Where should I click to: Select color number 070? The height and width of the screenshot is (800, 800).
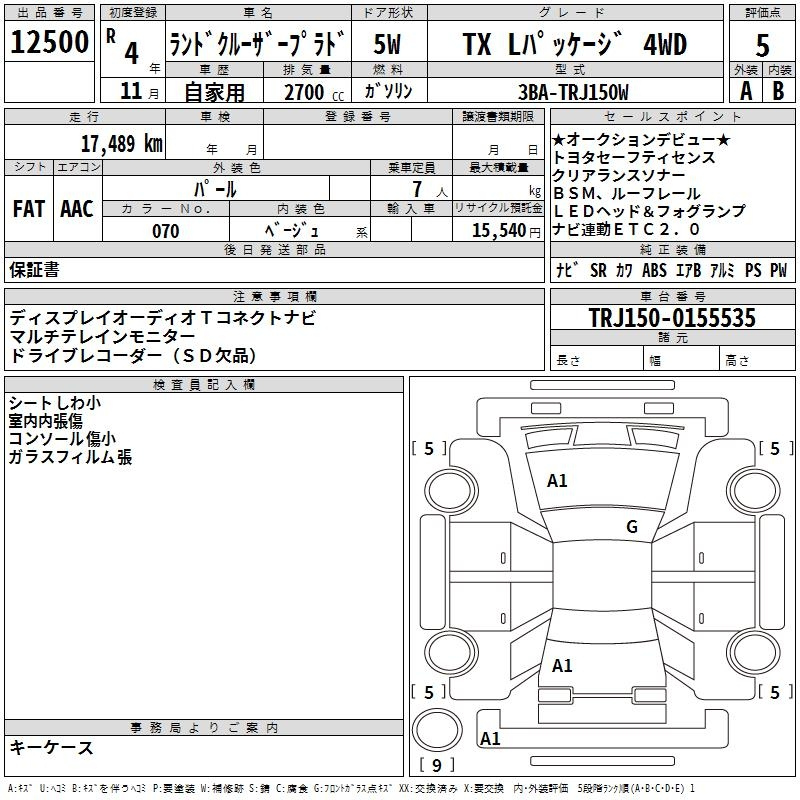pyautogui.click(x=166, y=231)
